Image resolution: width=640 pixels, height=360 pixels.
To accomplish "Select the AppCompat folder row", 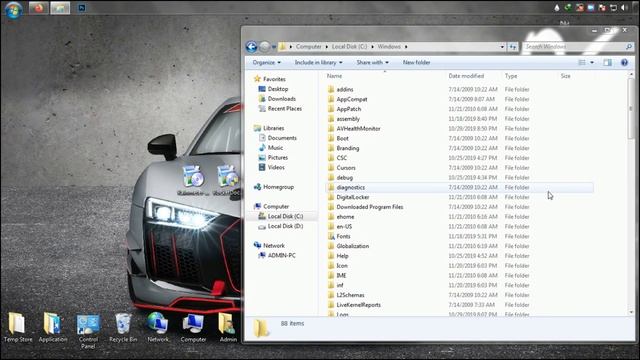I will pyautogui.click(x=459, y=99).
